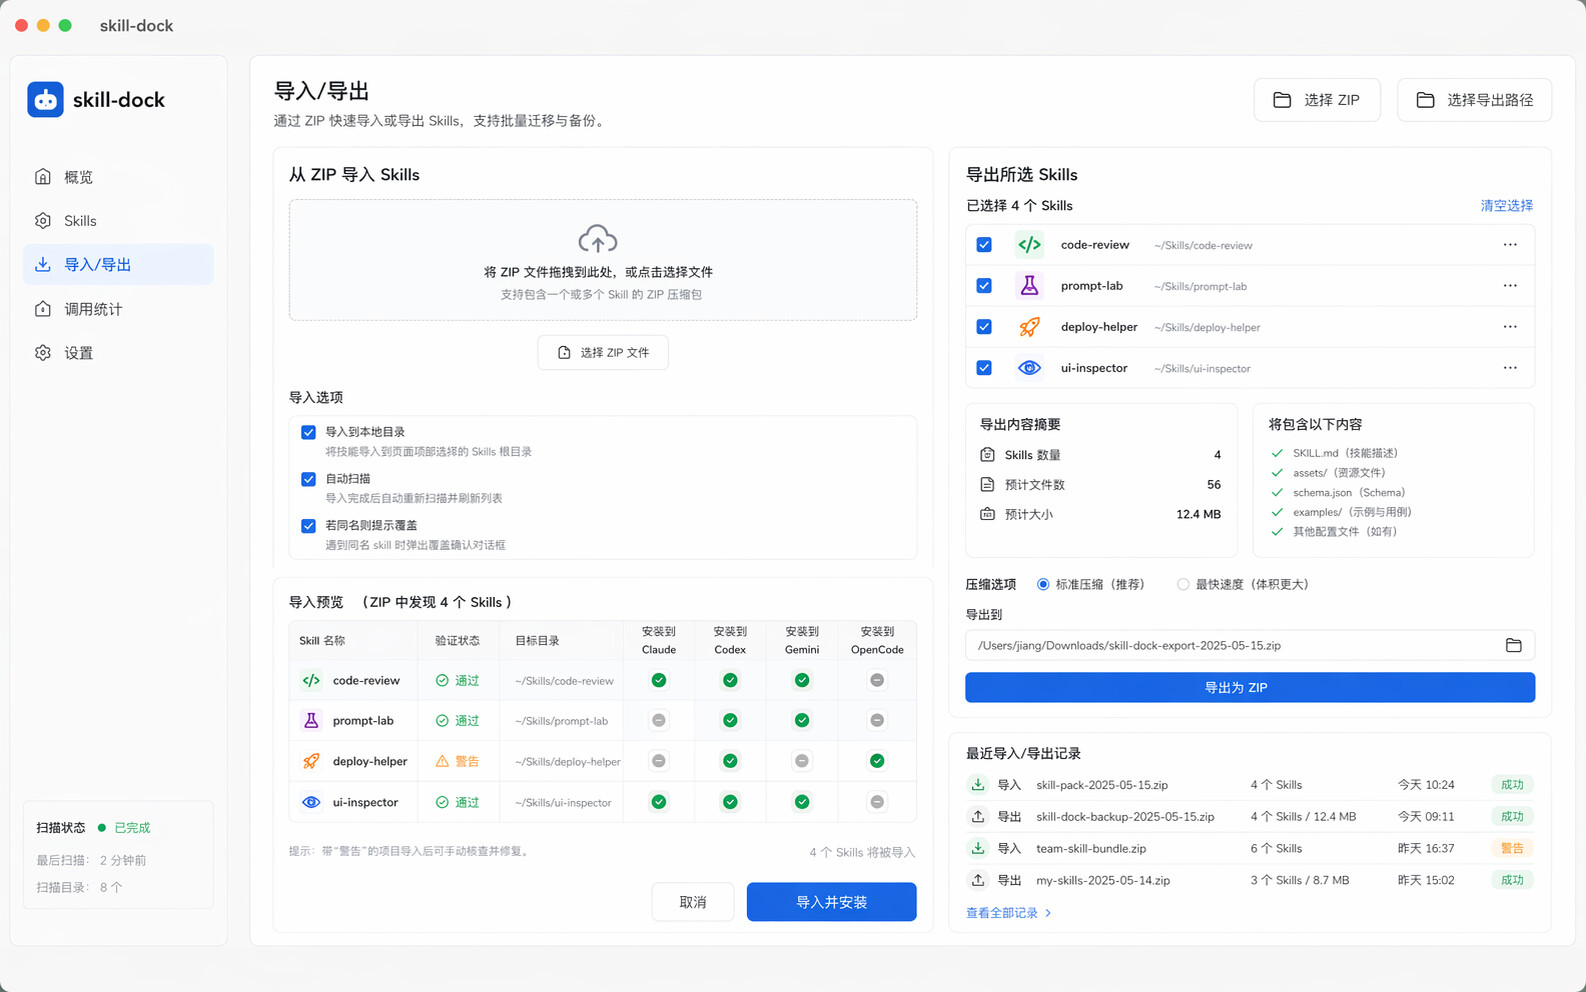Click code-review icon in import preview table
The width and height of the screenshot is (1586, 992).
pos(311,680)
